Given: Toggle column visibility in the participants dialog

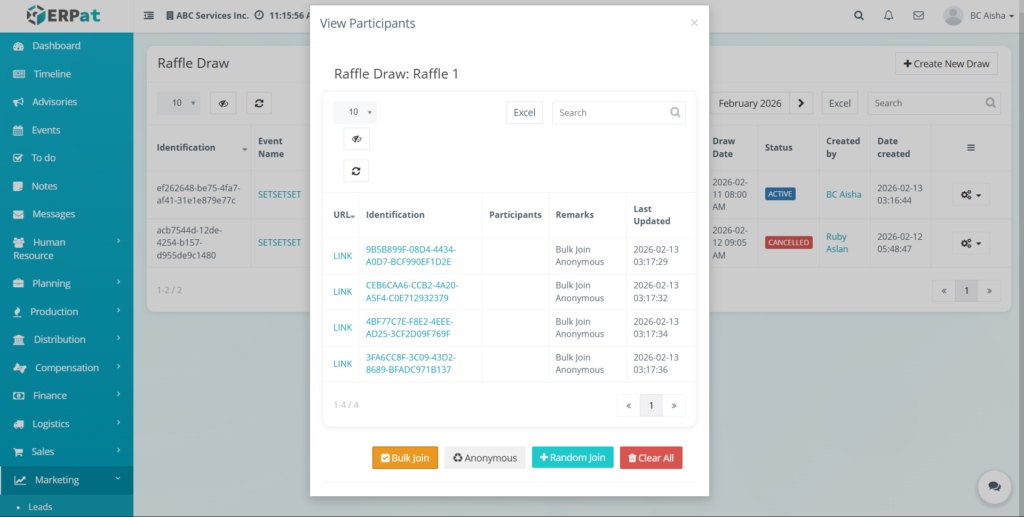Looking at the screenshot, I should tap(357, 139).
